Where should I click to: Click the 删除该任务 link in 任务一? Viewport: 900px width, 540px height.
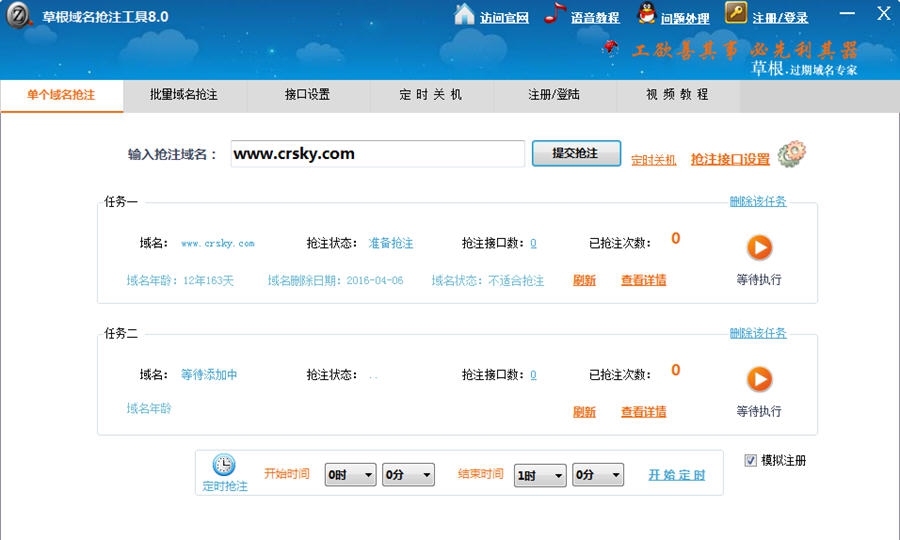(x=757, y=201)
